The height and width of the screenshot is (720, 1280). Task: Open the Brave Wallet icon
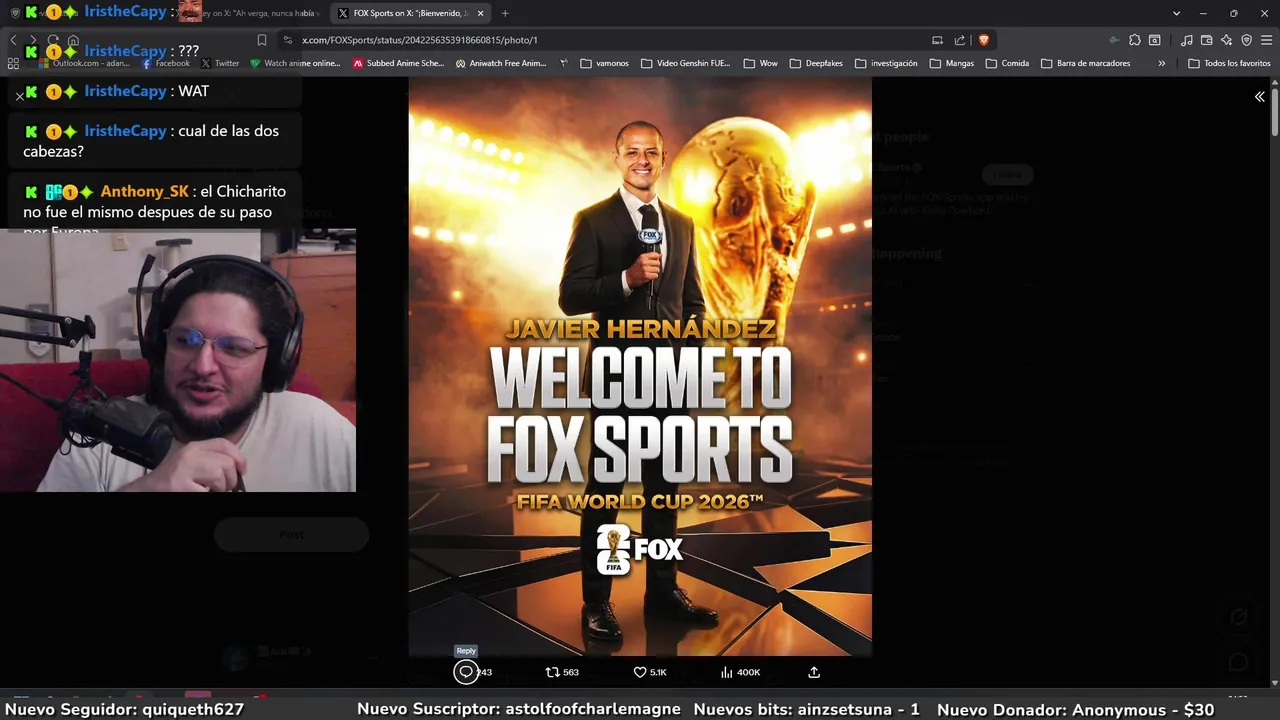click(x=1207, y=40)
